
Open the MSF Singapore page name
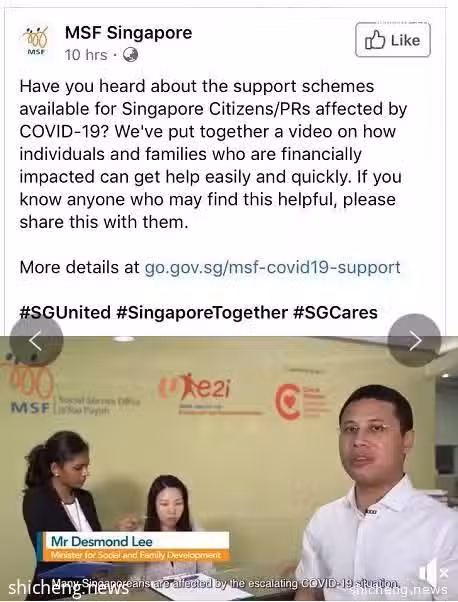[128, 32]
